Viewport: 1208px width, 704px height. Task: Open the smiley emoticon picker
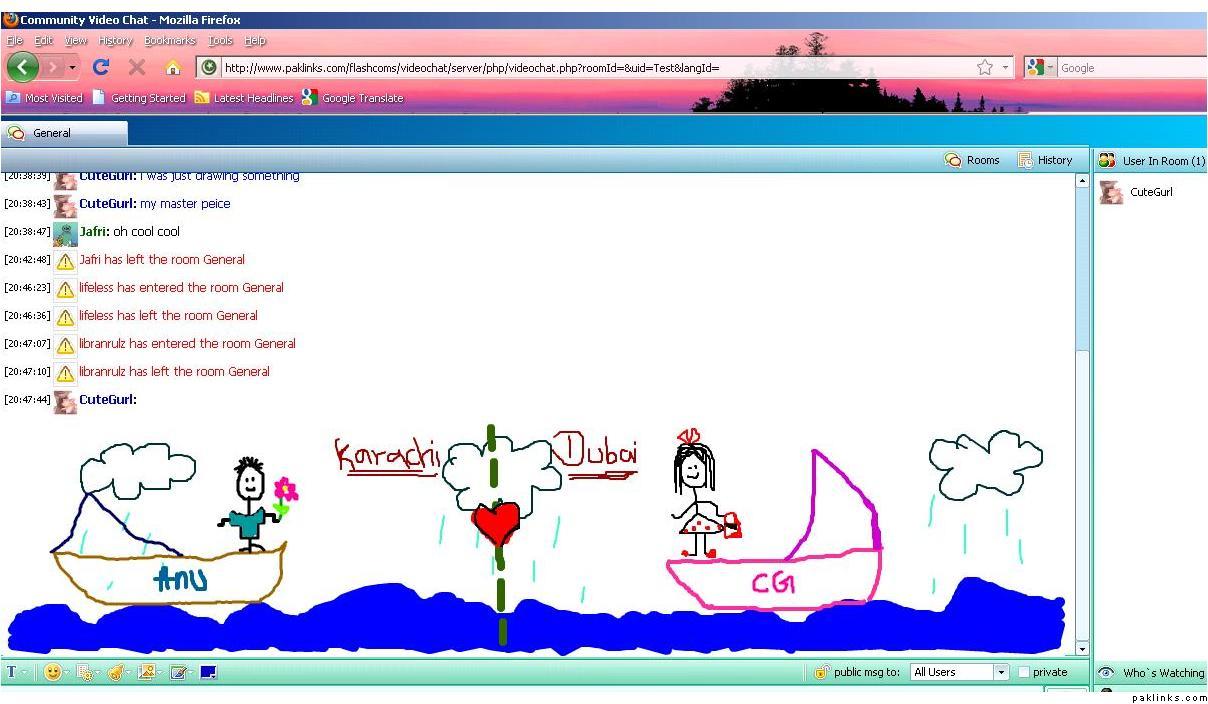(x=52, y=672)
